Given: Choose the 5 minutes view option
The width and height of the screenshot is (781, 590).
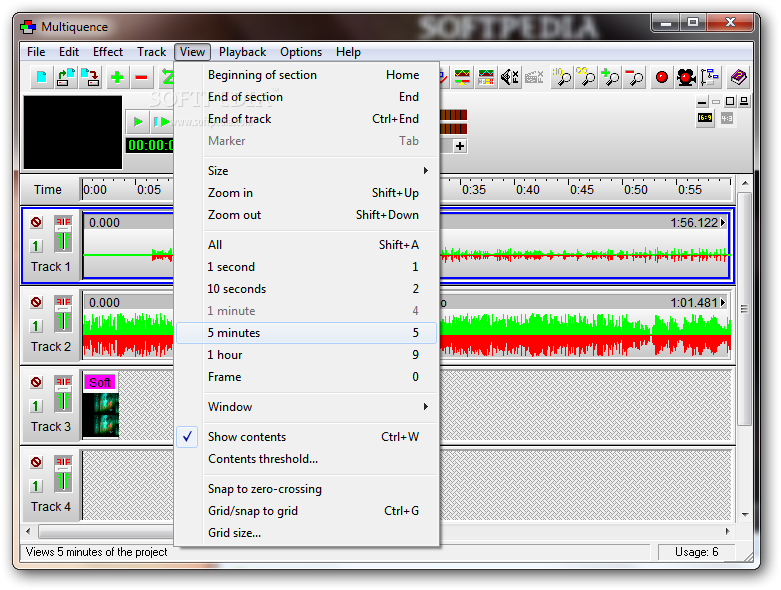Looking at the screenshot, I should tap(306, 333).
